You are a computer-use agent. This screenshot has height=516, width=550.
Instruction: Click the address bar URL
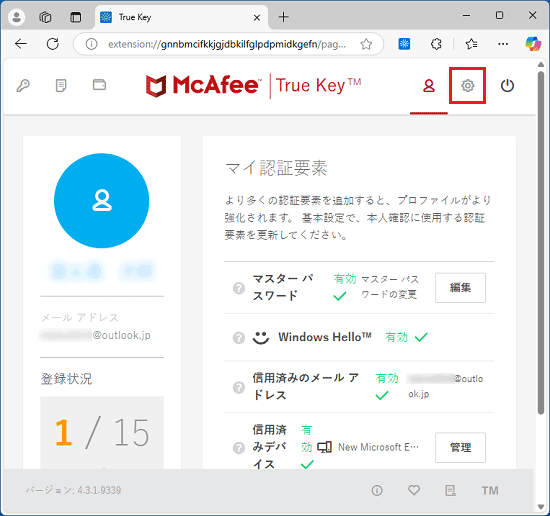tap(227, 44)
